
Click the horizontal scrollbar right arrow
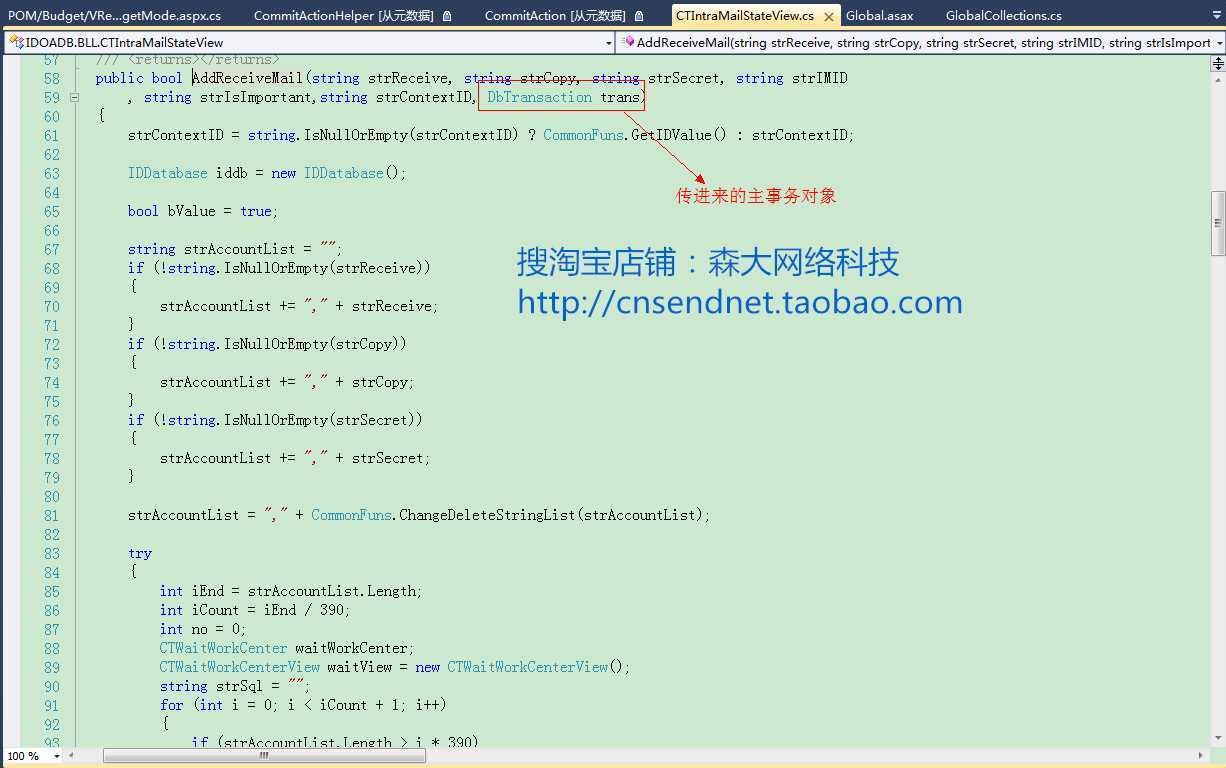coord(1201,756)
